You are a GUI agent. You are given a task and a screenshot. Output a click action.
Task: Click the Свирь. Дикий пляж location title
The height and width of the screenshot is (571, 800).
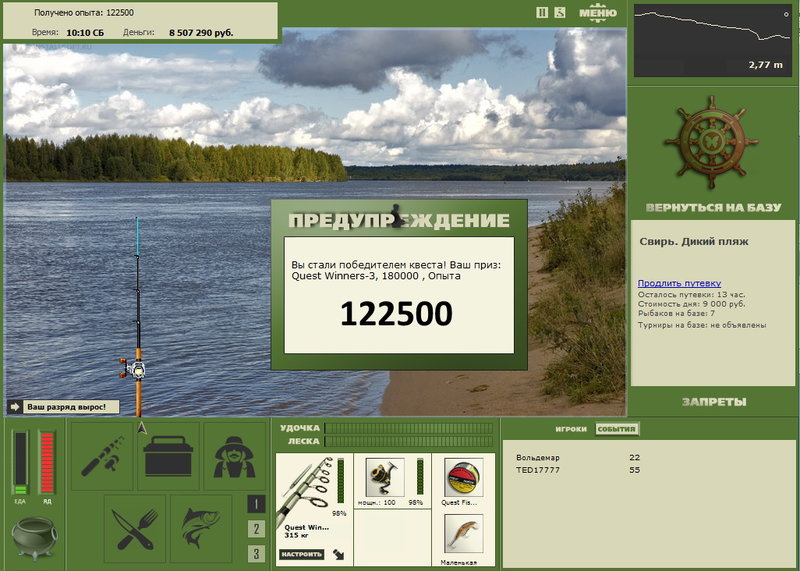click(694, 242)
